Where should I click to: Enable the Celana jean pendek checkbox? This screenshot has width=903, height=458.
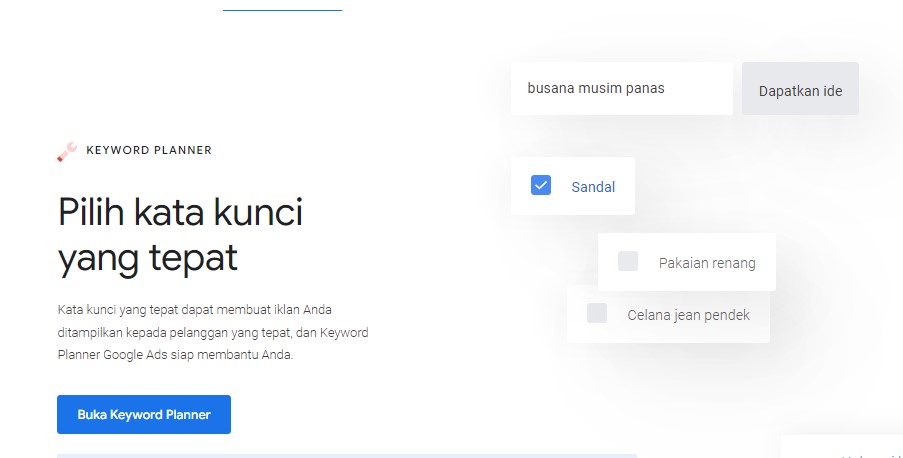coord(597,313)
